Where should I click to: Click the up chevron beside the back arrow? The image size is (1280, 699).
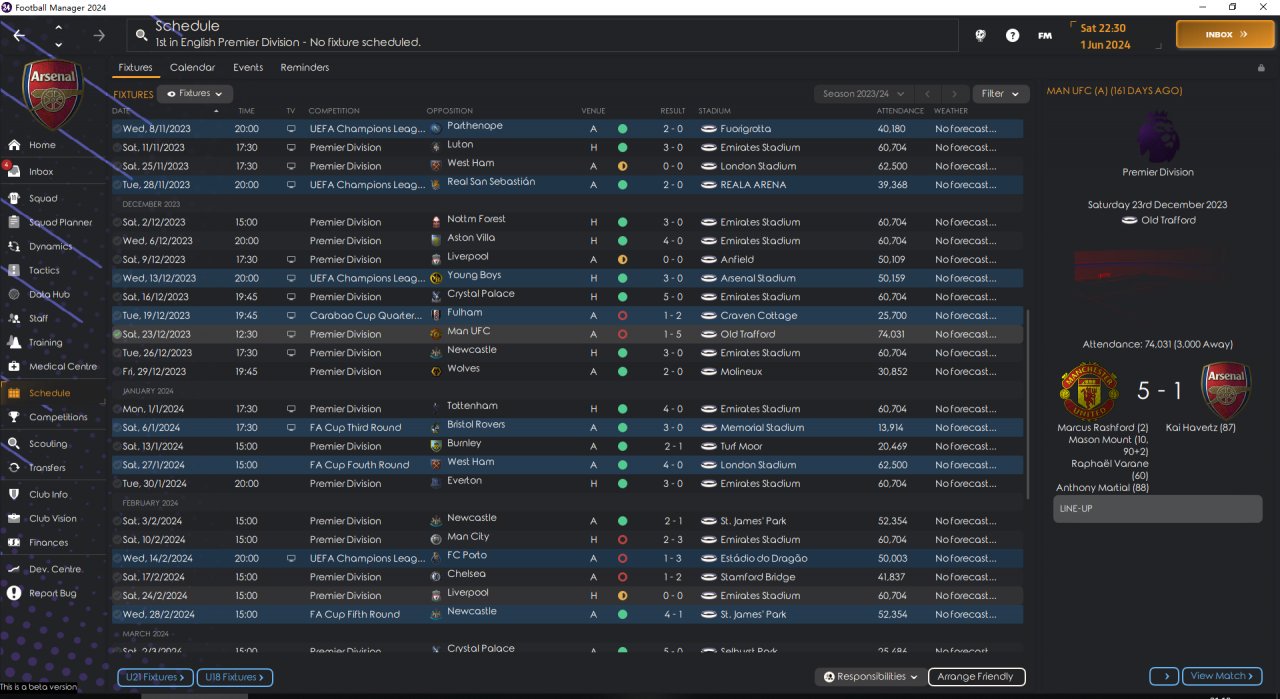[x=58, y=27]
